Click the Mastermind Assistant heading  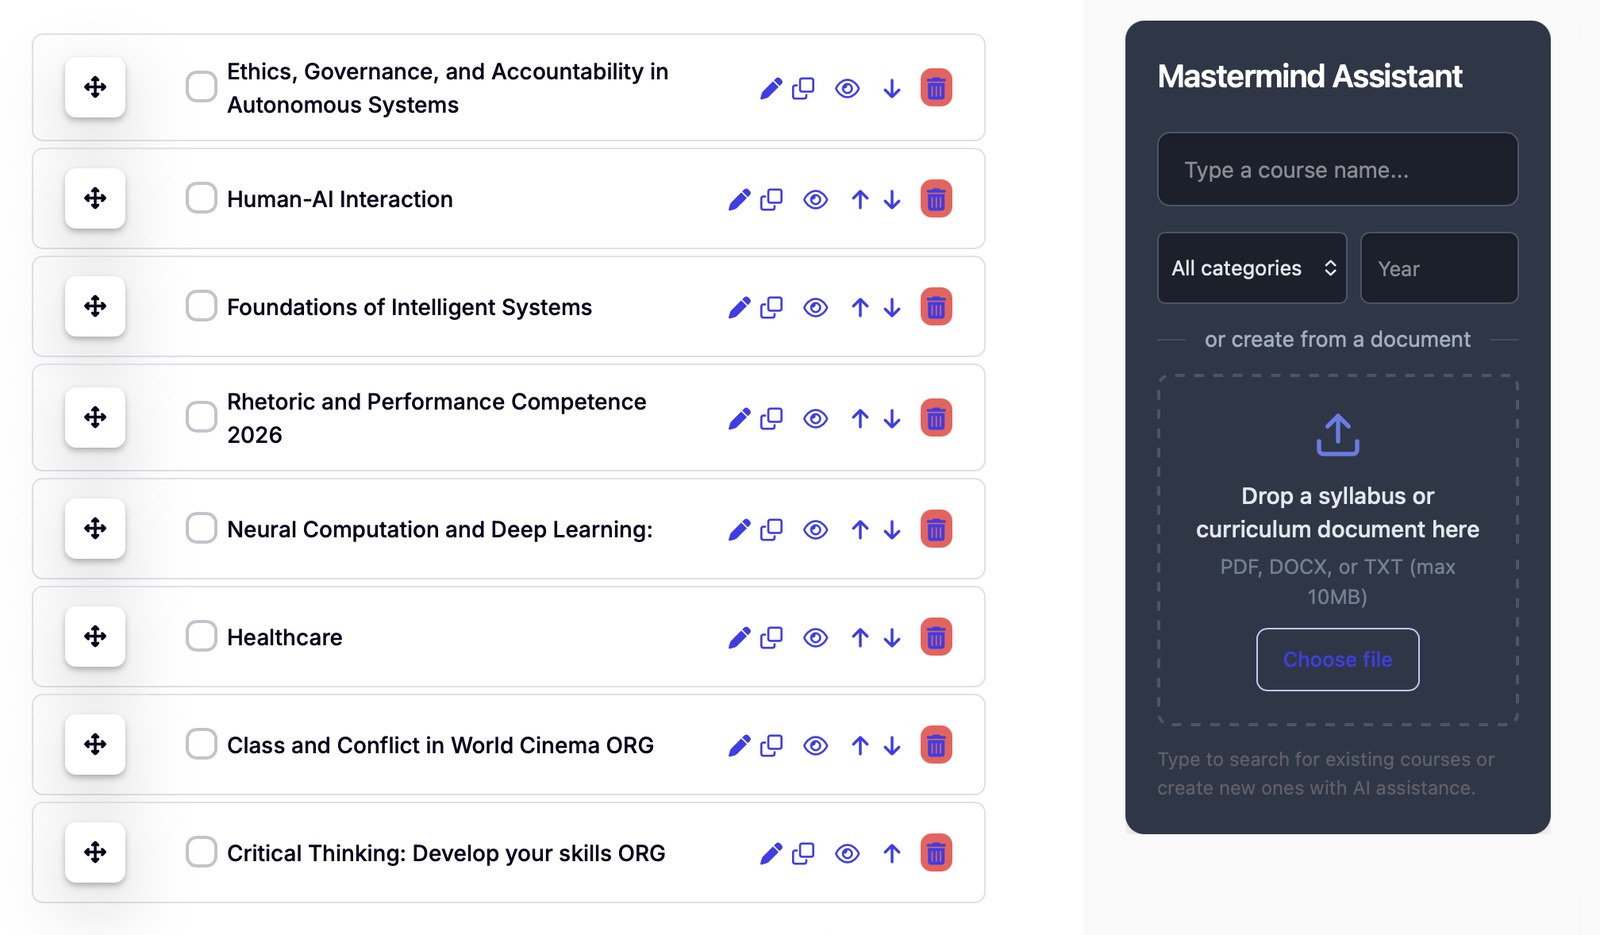click(x=1310, y=76)
